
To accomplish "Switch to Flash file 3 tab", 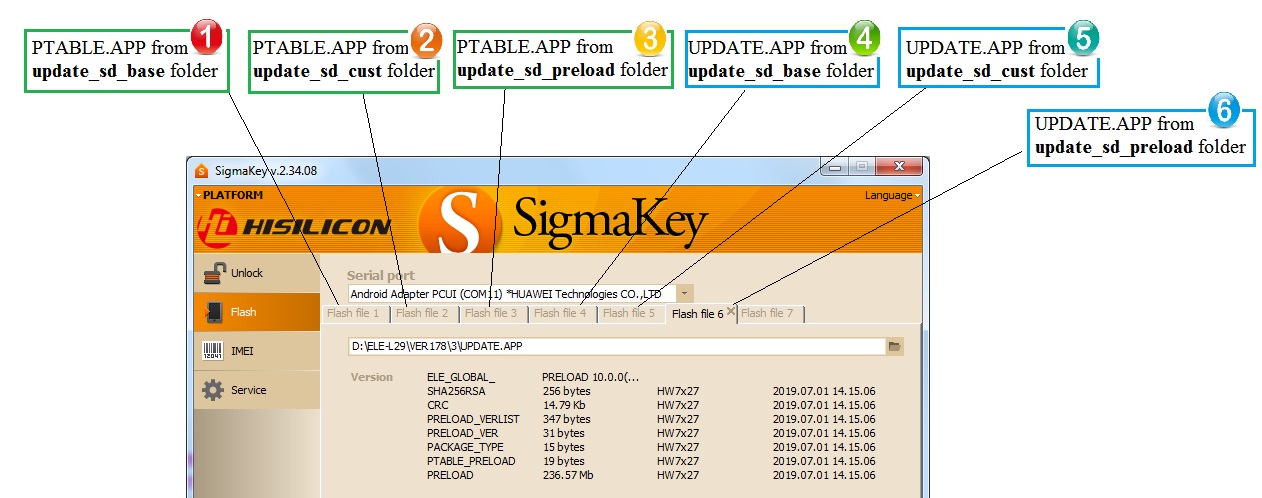I will tap(491, 313).
